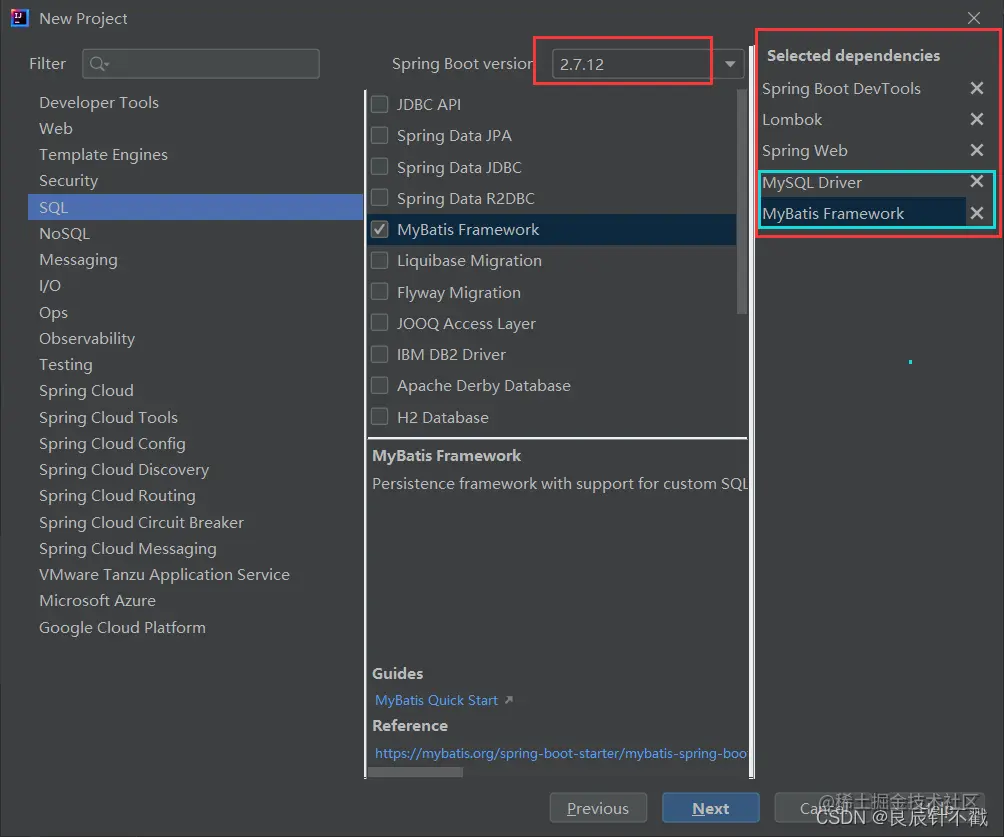Click the Filter search magnifier icon

tap(99, 63)
